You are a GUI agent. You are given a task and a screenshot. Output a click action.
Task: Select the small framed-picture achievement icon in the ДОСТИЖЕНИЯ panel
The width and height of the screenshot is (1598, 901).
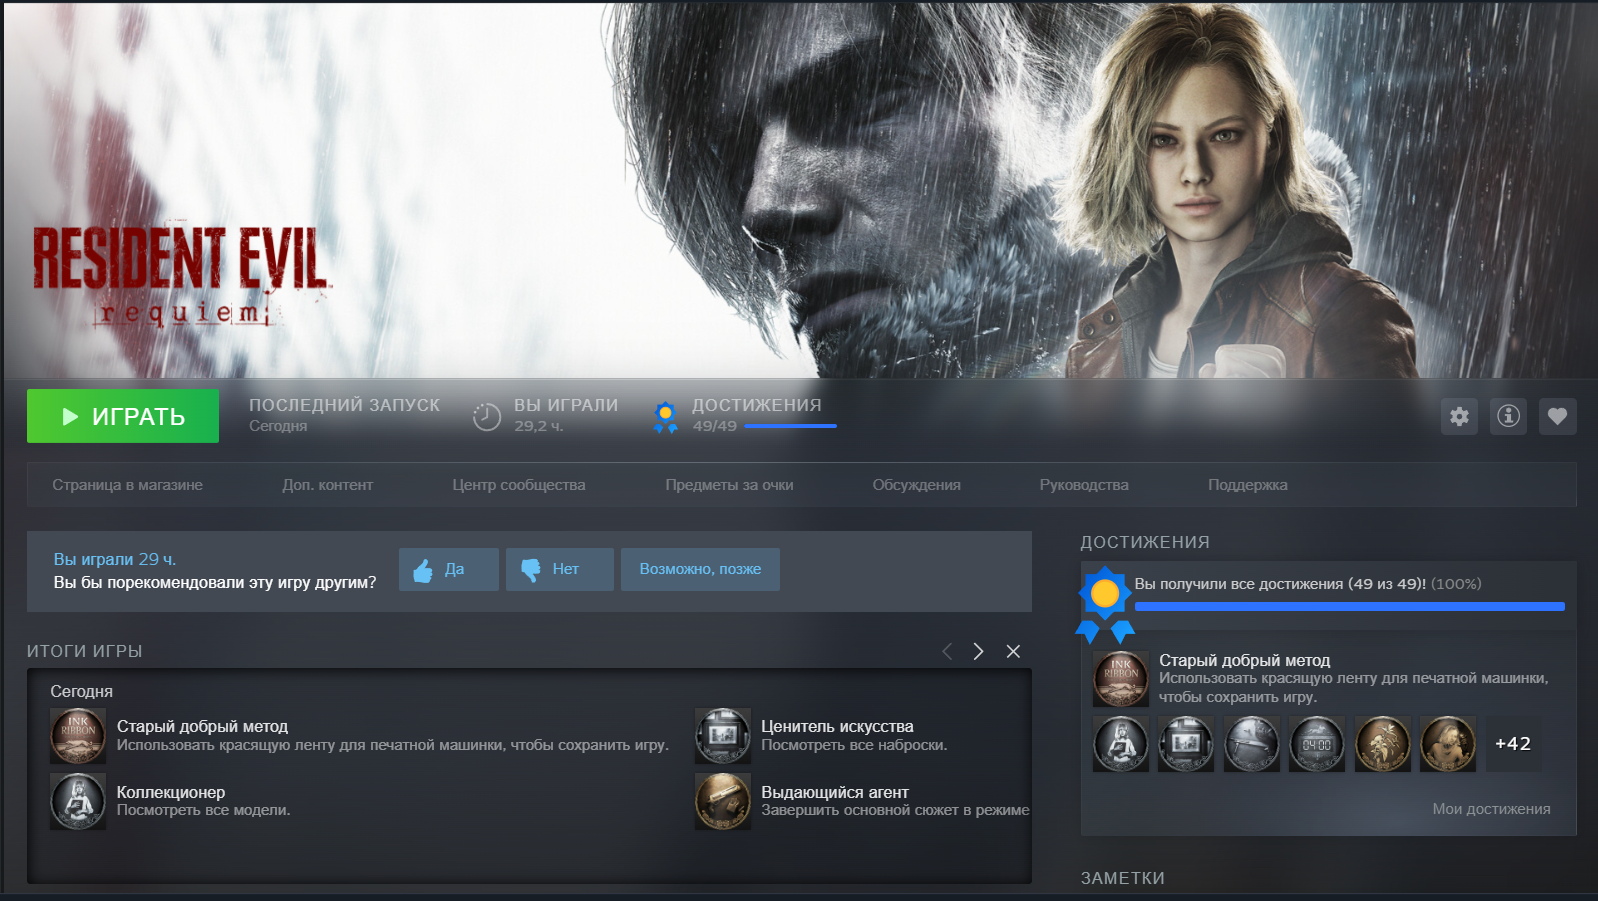click(1186, 744)
